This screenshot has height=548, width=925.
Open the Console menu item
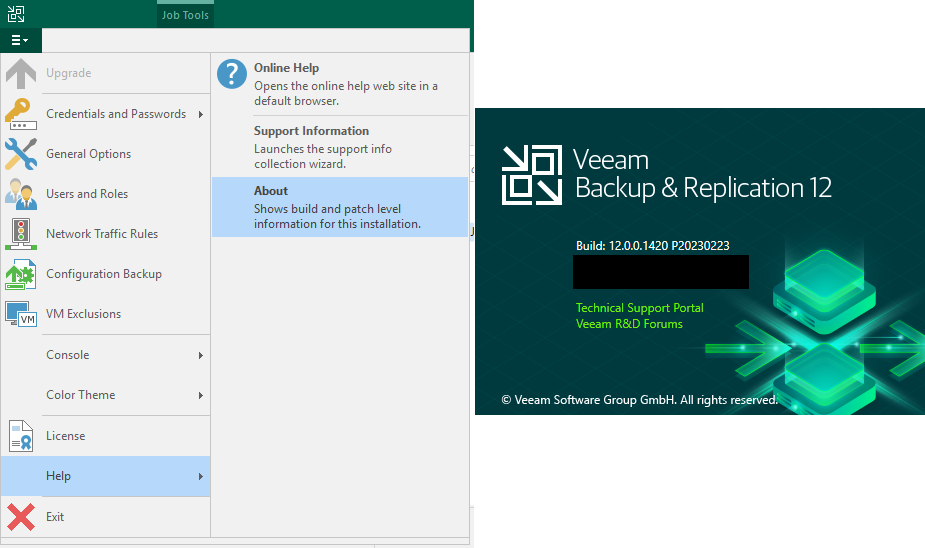coord(106,355)
